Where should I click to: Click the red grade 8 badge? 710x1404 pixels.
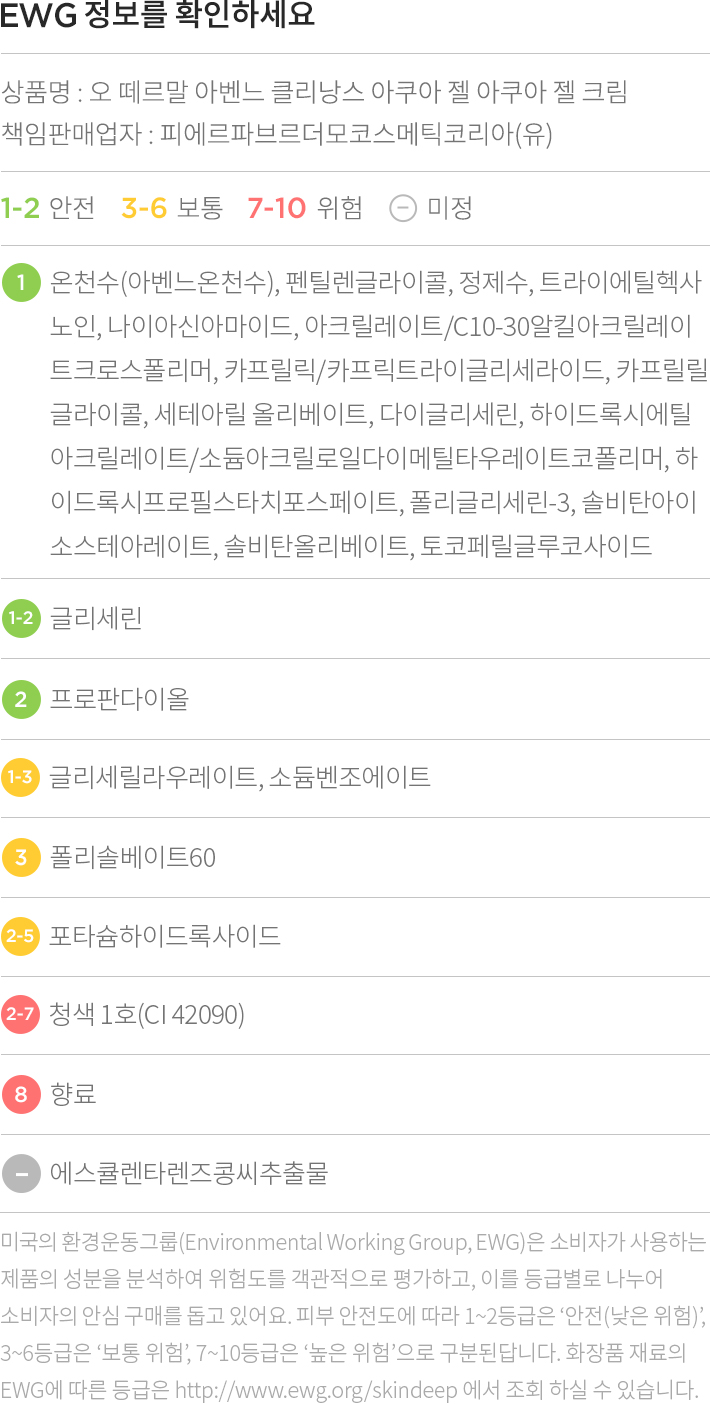coord(21,1094)
